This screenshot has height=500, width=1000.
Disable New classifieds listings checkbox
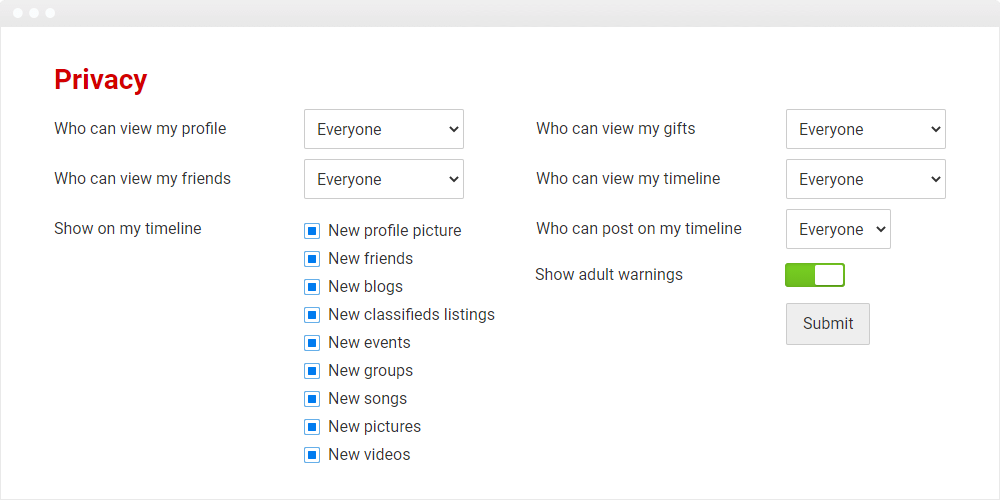[x=312, y=315]
